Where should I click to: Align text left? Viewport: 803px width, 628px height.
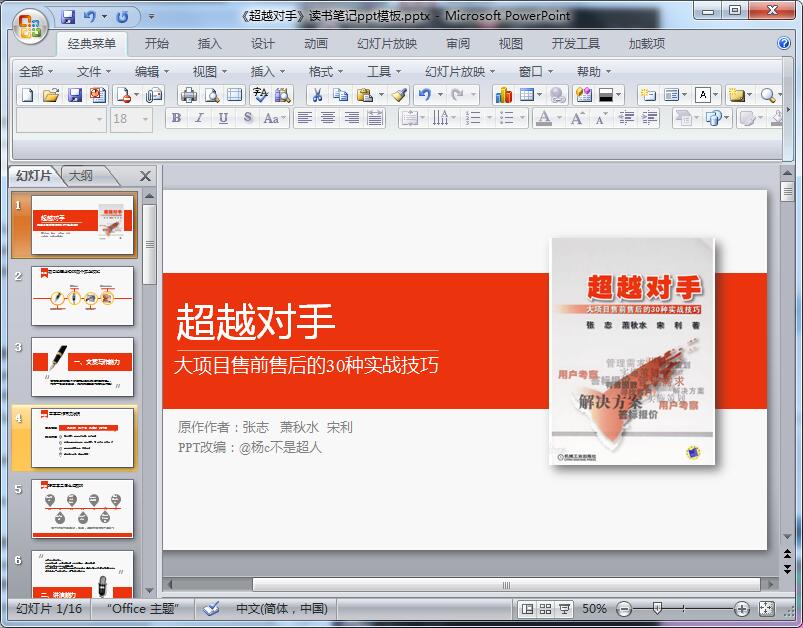click(x=305, y=118)
